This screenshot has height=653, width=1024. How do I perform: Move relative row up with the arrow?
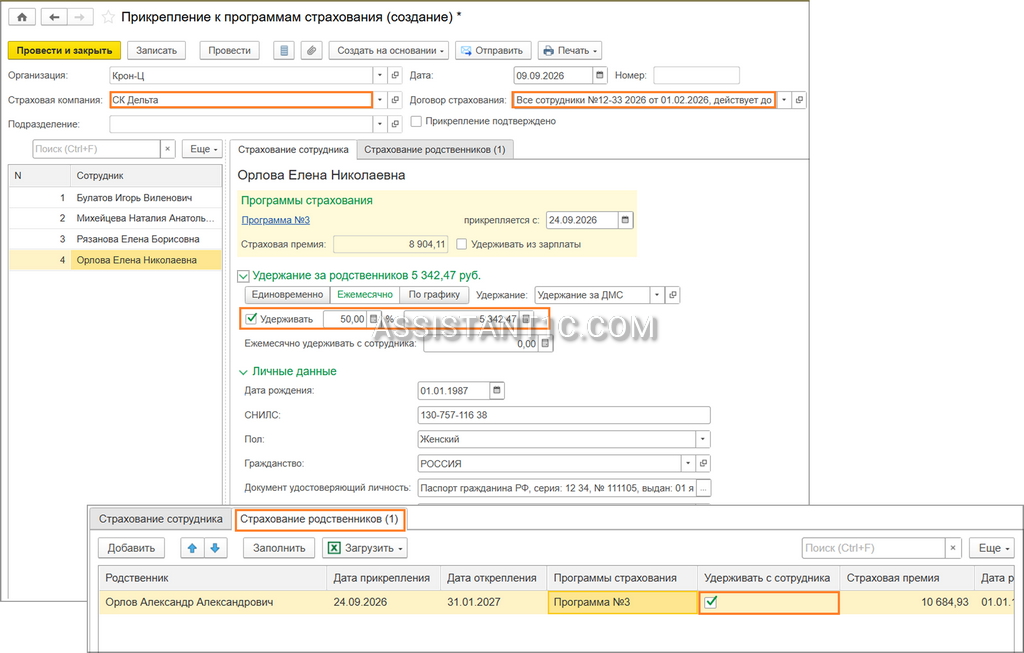click(x=192, y=548)
